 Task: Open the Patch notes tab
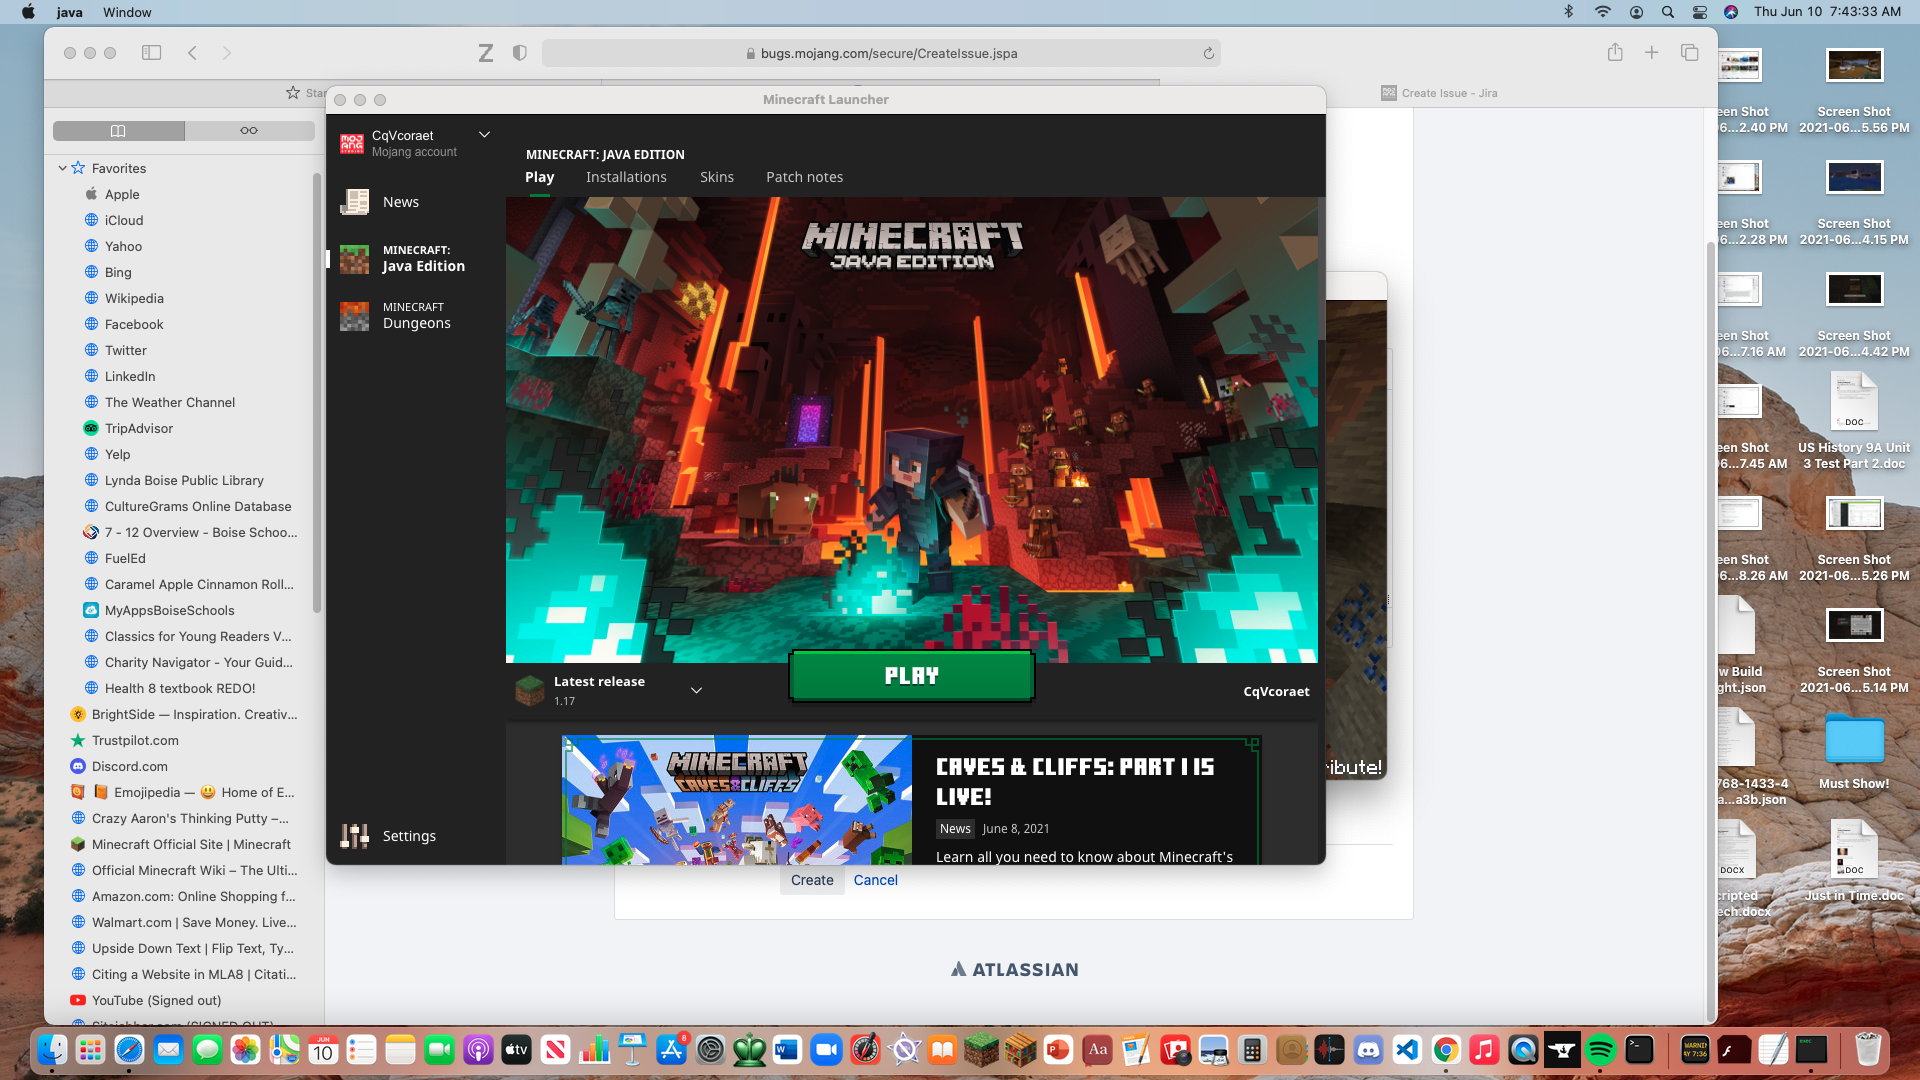click(804, 177)
